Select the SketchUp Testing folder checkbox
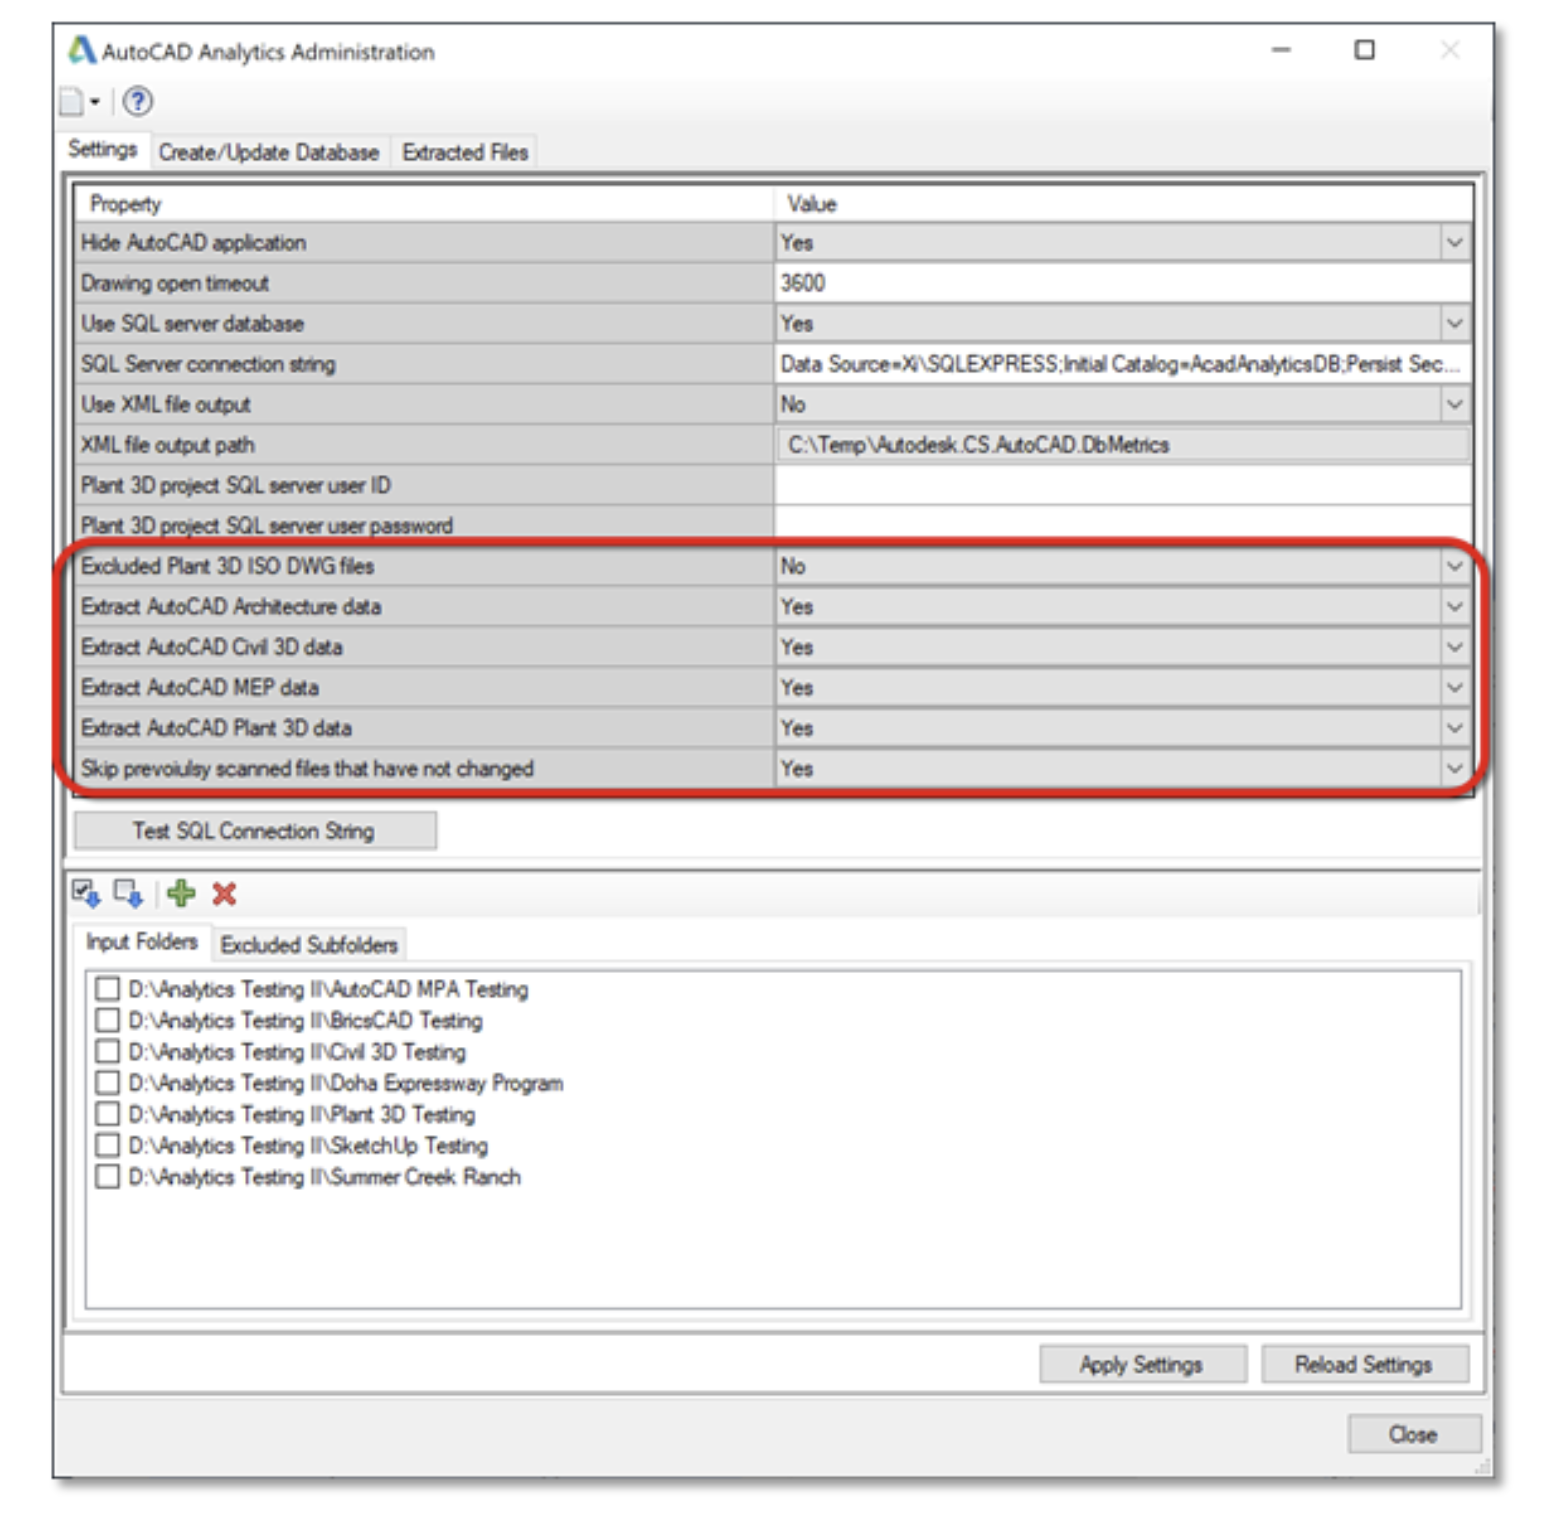This screenshot has height=1523, width=1558. click(x=107, y=1145)
